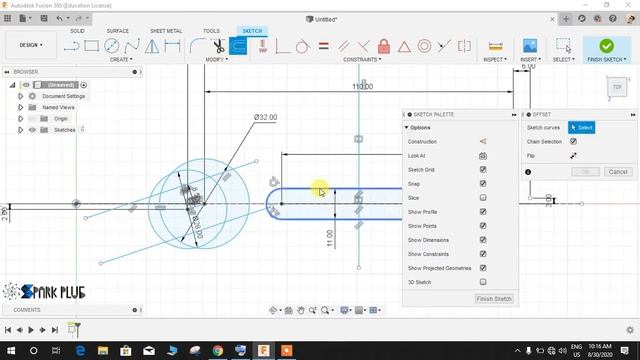Select the Rectangle sketch tool

click(x=91, y=46)
